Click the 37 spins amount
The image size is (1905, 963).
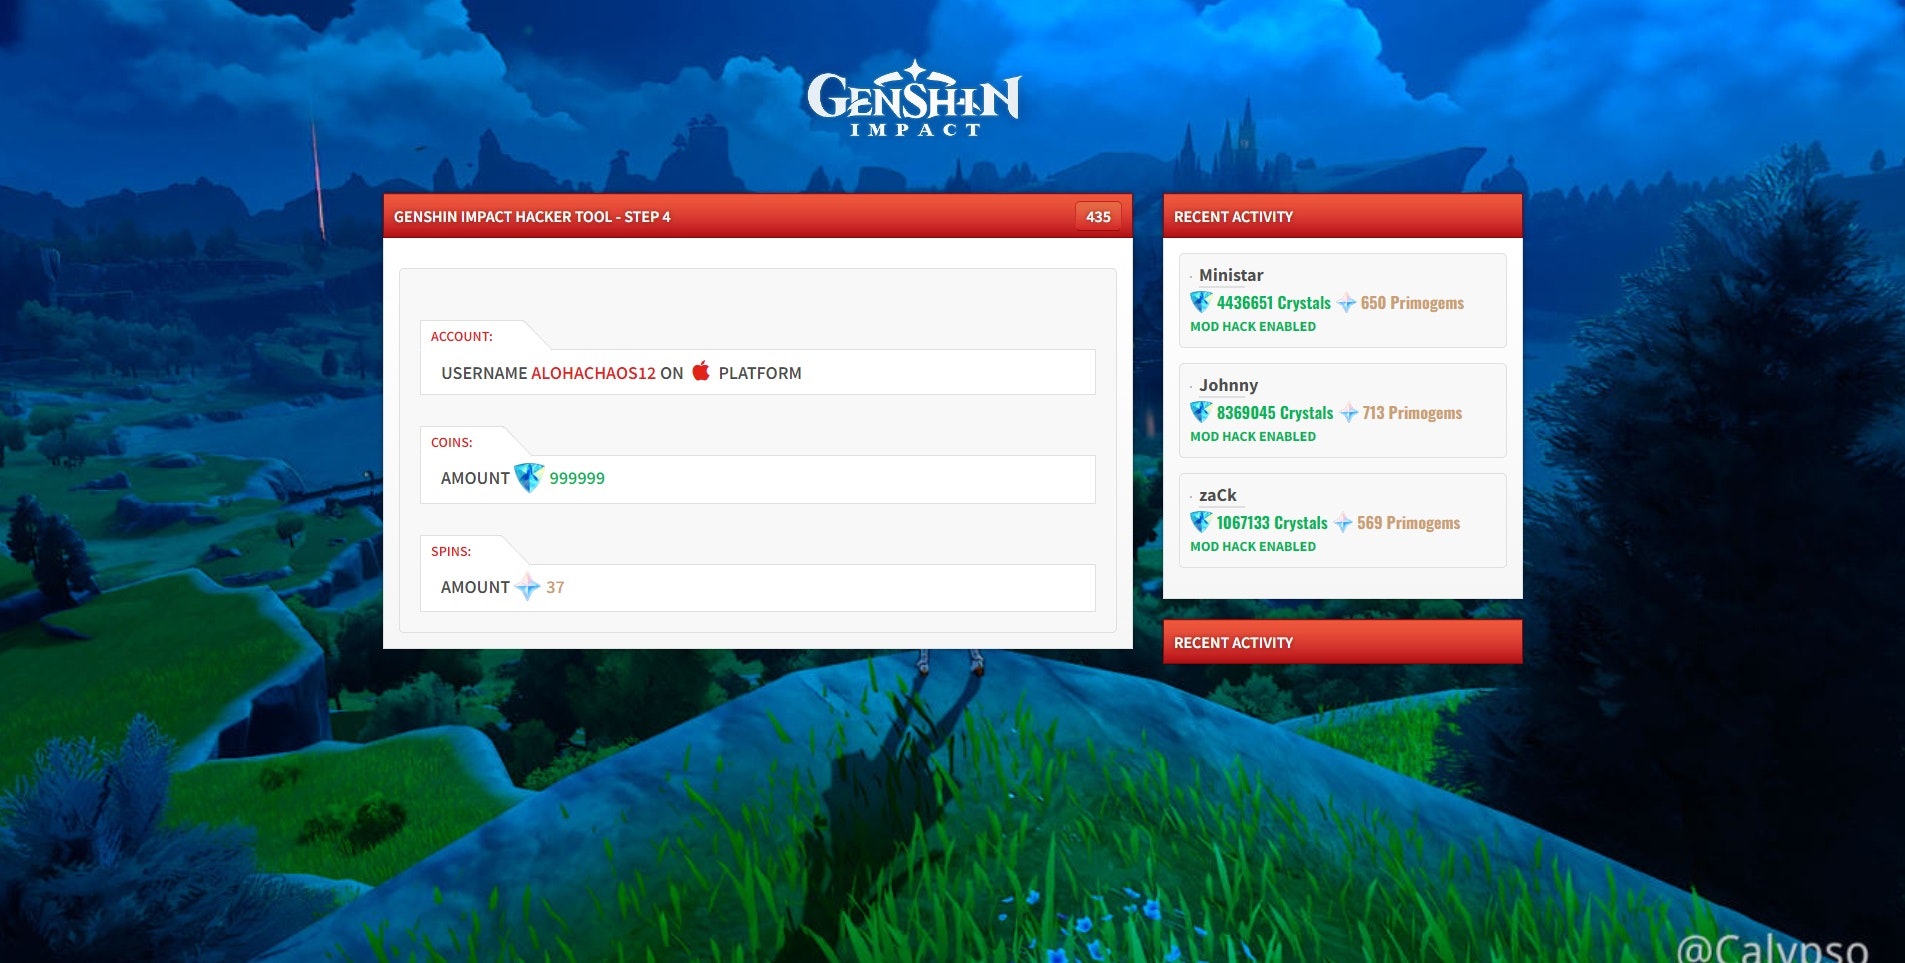[555, 587]
